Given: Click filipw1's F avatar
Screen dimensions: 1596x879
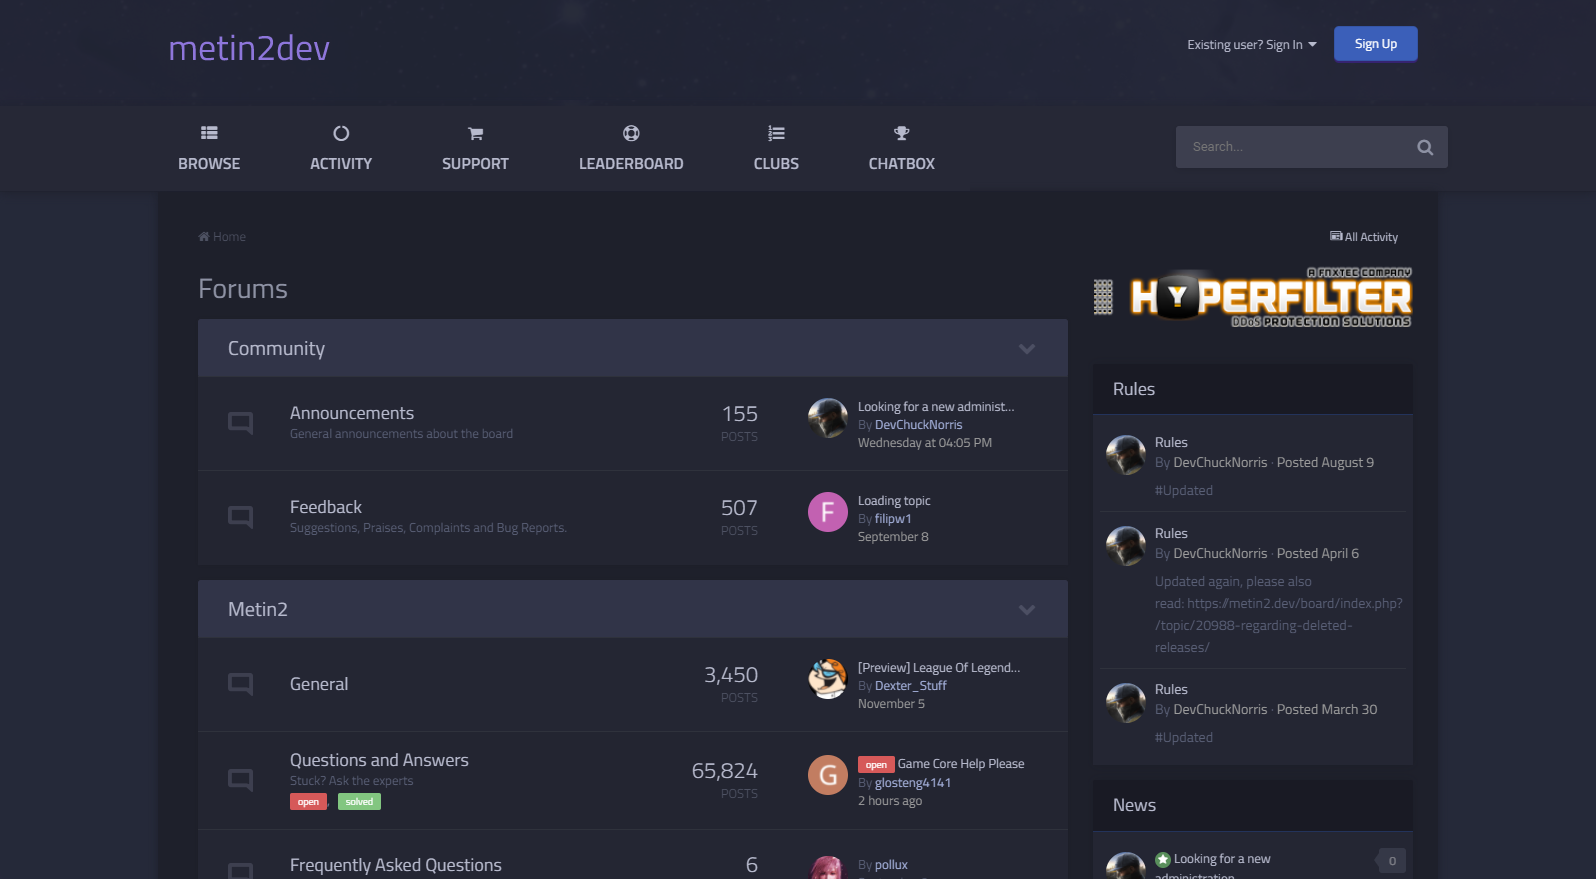Looking at the screenshot, I should [828, 512].
